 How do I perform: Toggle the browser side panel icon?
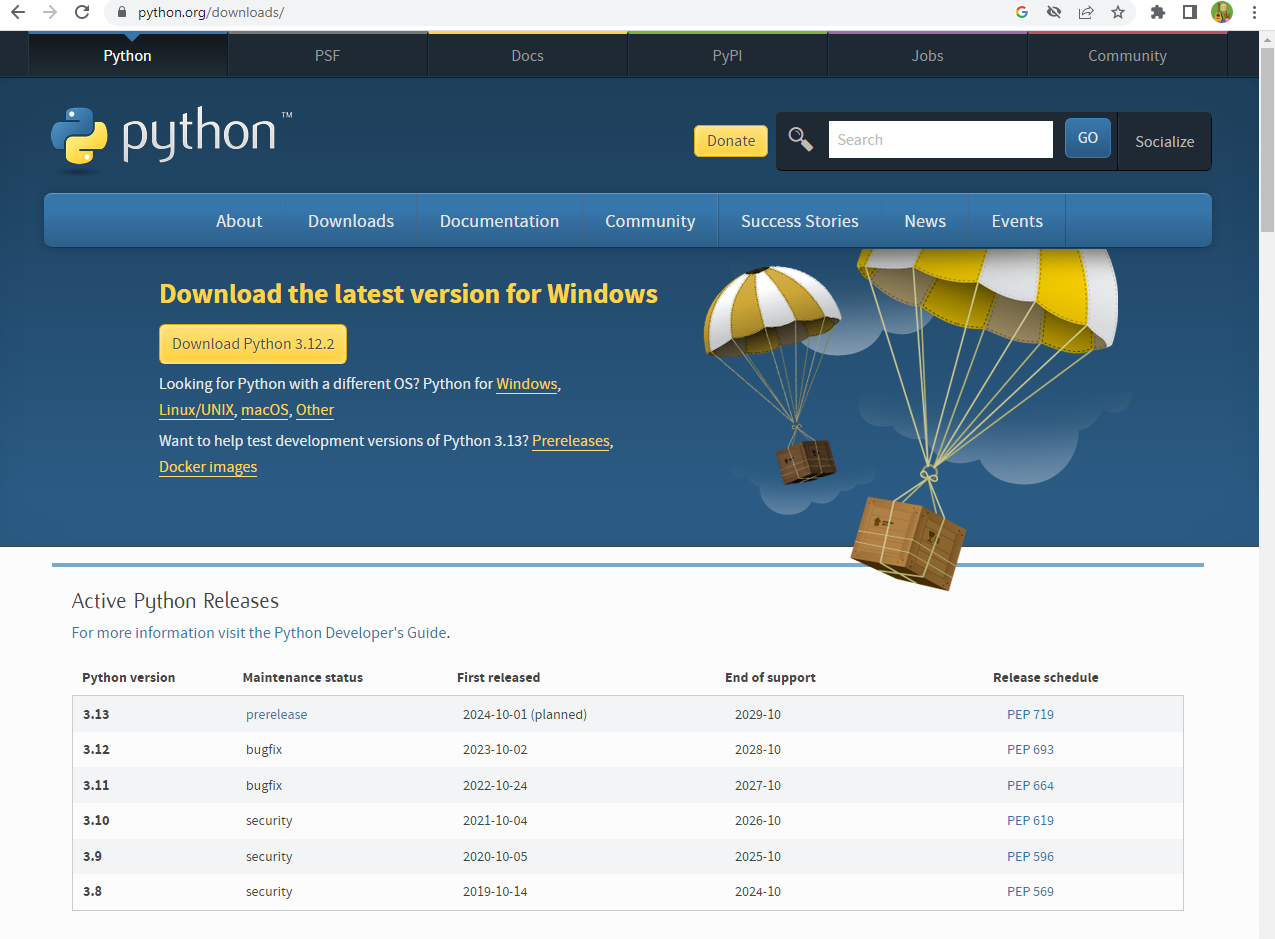click(1190, 13)
